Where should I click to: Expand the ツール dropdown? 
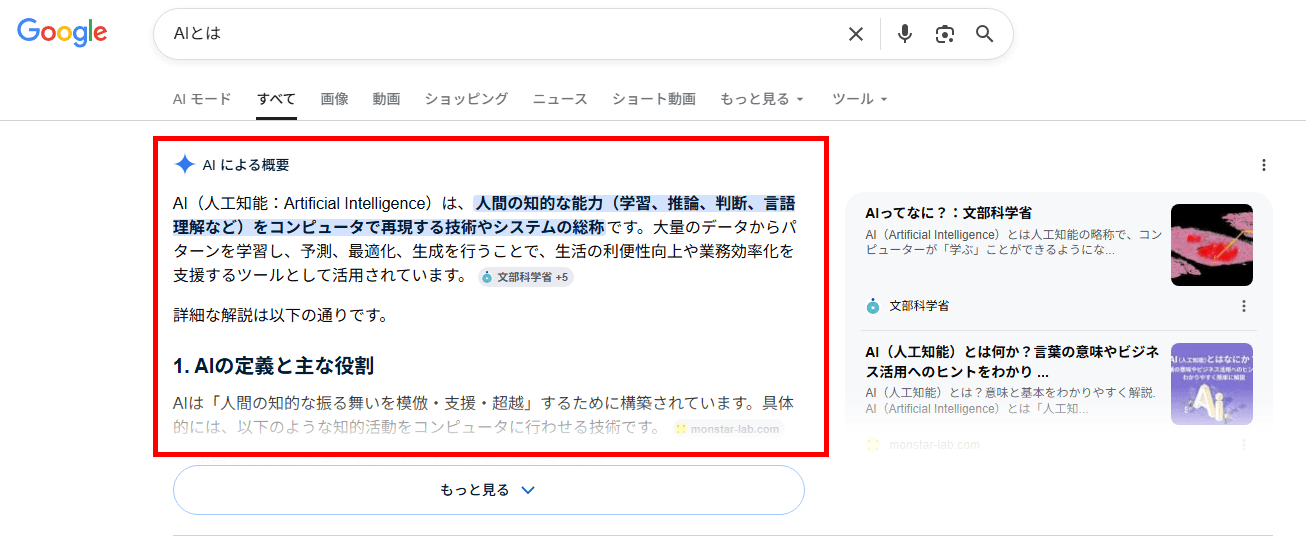pyautogui.click(x=860, y=99)
